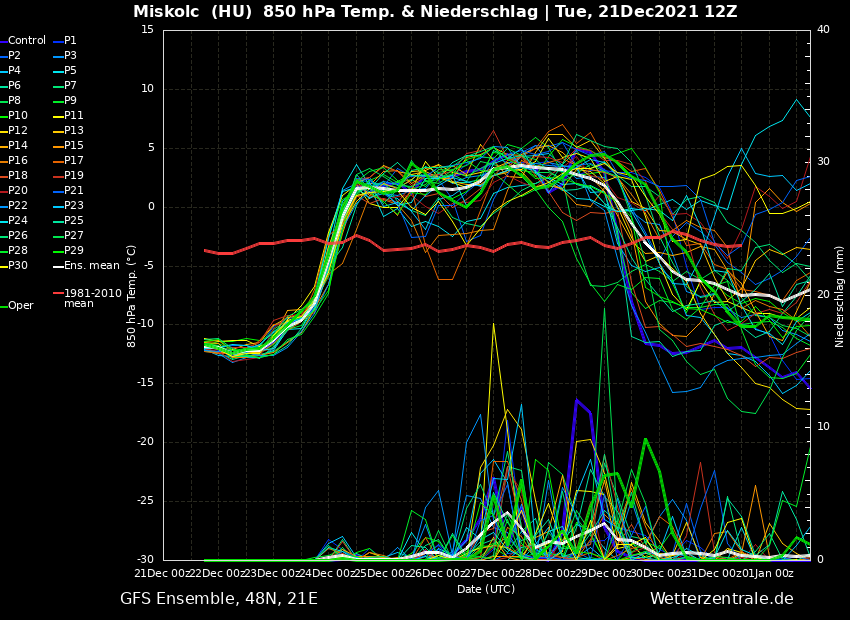Screen dimensions: 850x620
Task: Select the 1981-2010 mean legend entry
Action: coord(92,298)
